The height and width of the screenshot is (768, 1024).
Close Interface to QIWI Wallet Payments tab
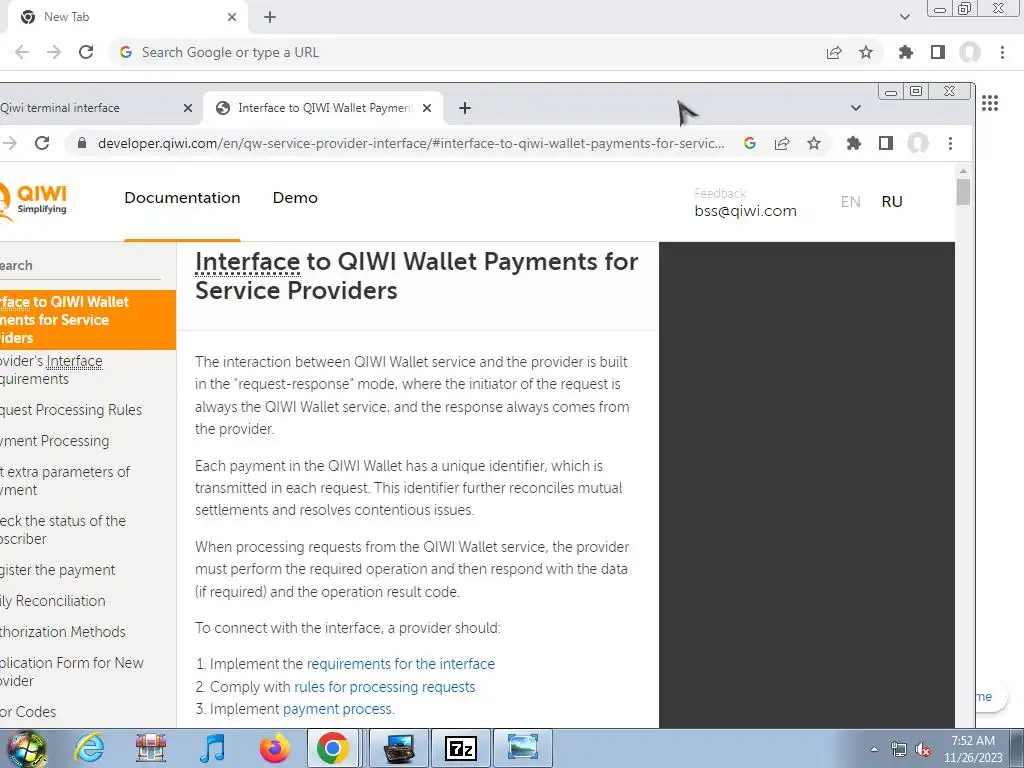427,108
